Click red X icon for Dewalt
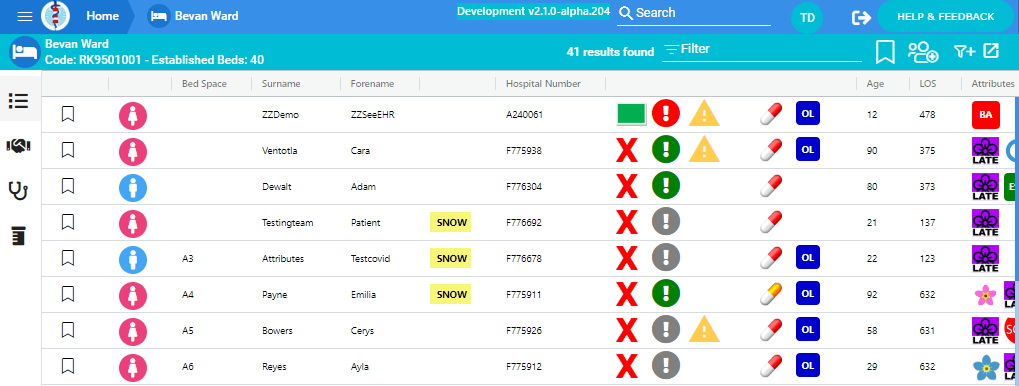Viewport: 1019px width, 386px height. pyautogui.click(x=626, y=187)
